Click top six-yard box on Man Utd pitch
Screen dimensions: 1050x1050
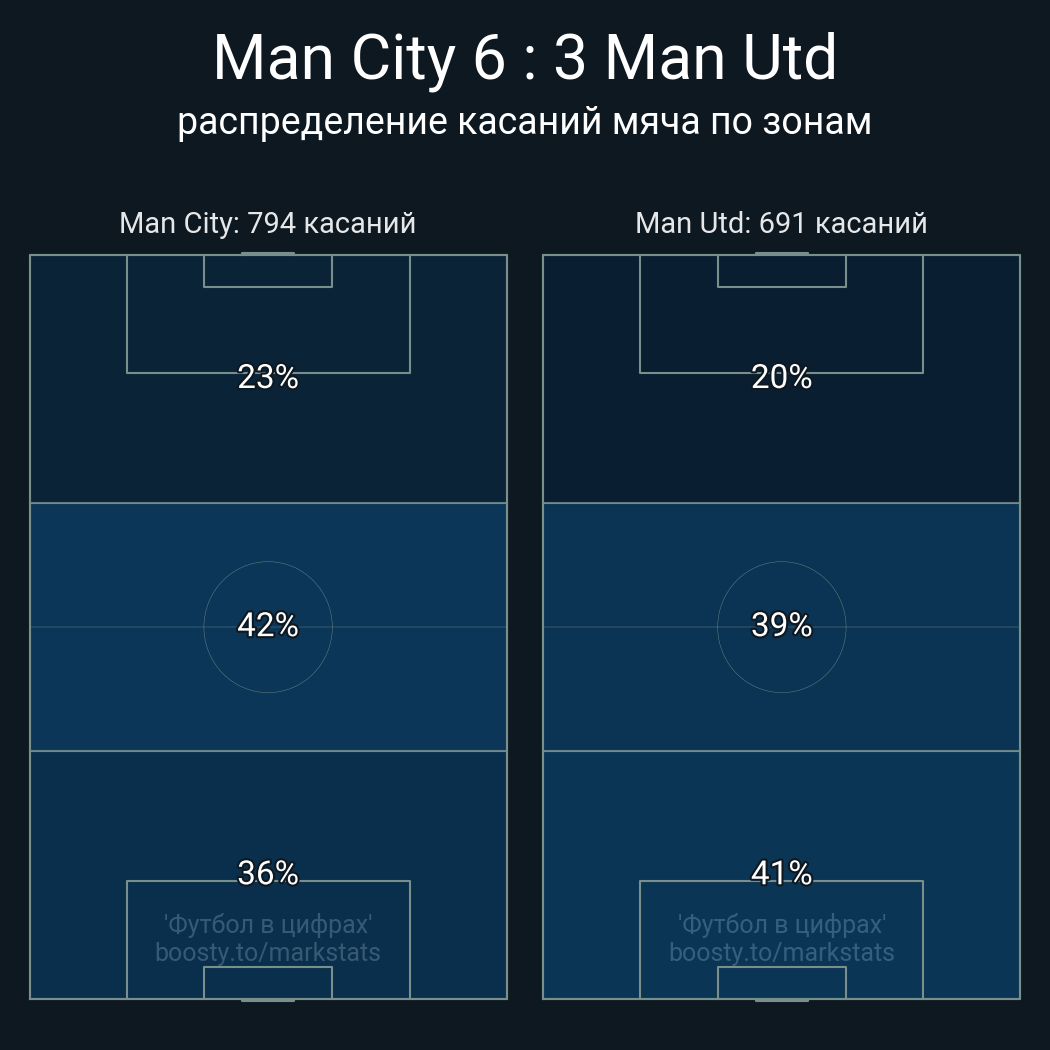coord(781,271)
